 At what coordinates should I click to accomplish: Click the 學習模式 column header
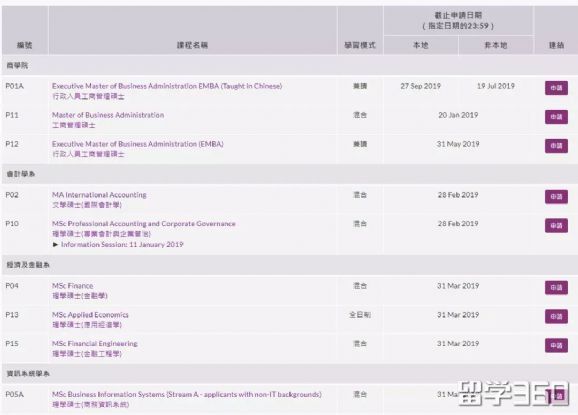coord(360,45)
